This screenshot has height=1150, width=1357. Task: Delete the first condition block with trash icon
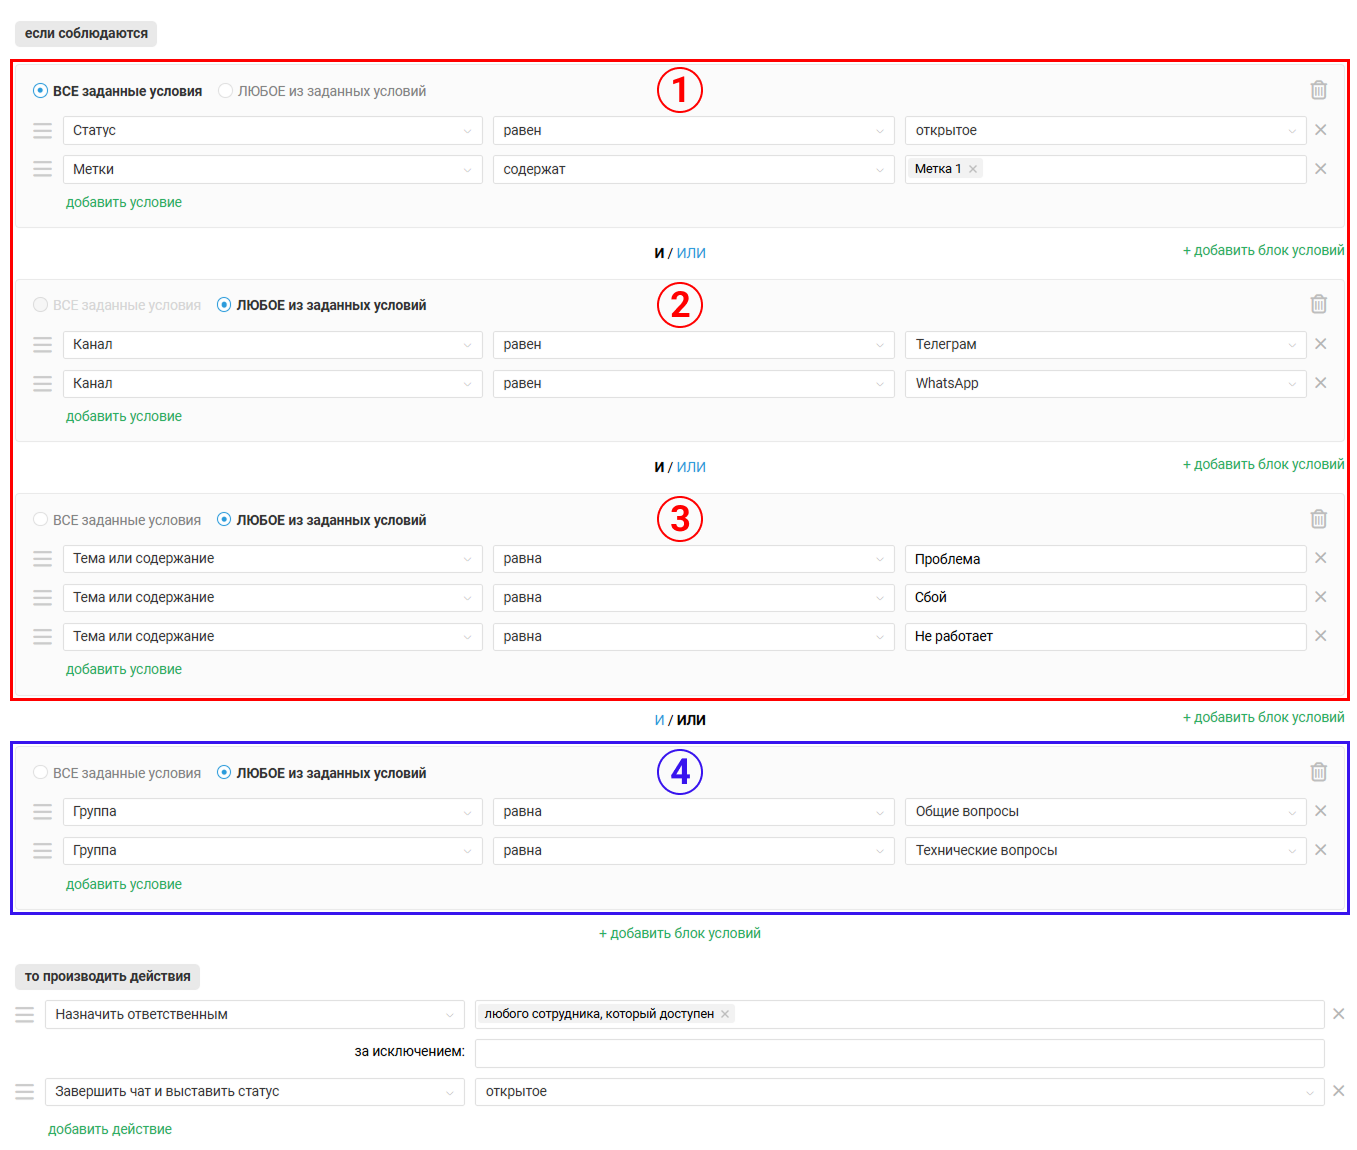click(x=1318, y=90)
